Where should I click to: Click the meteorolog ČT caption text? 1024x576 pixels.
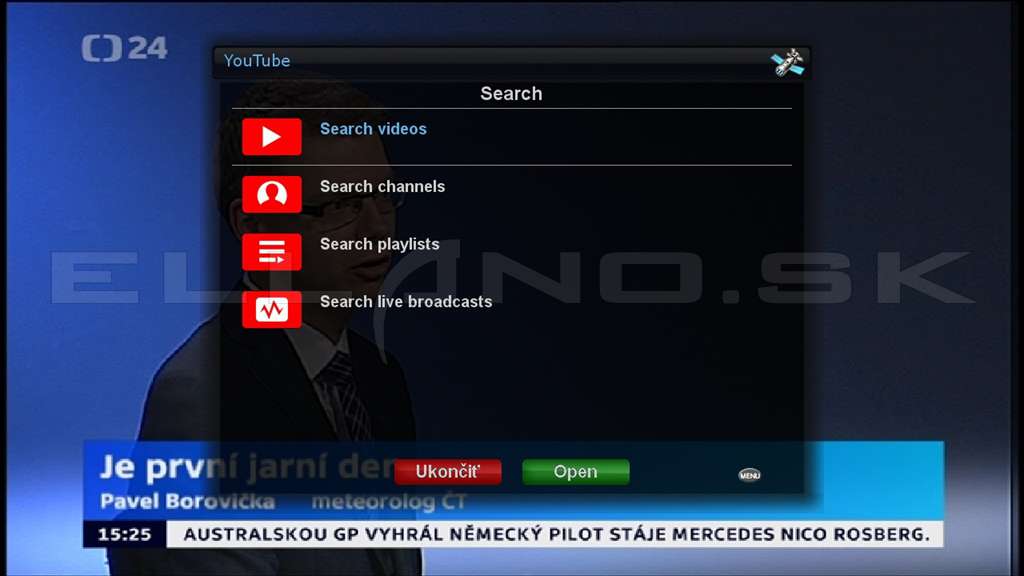pos(389,502)
